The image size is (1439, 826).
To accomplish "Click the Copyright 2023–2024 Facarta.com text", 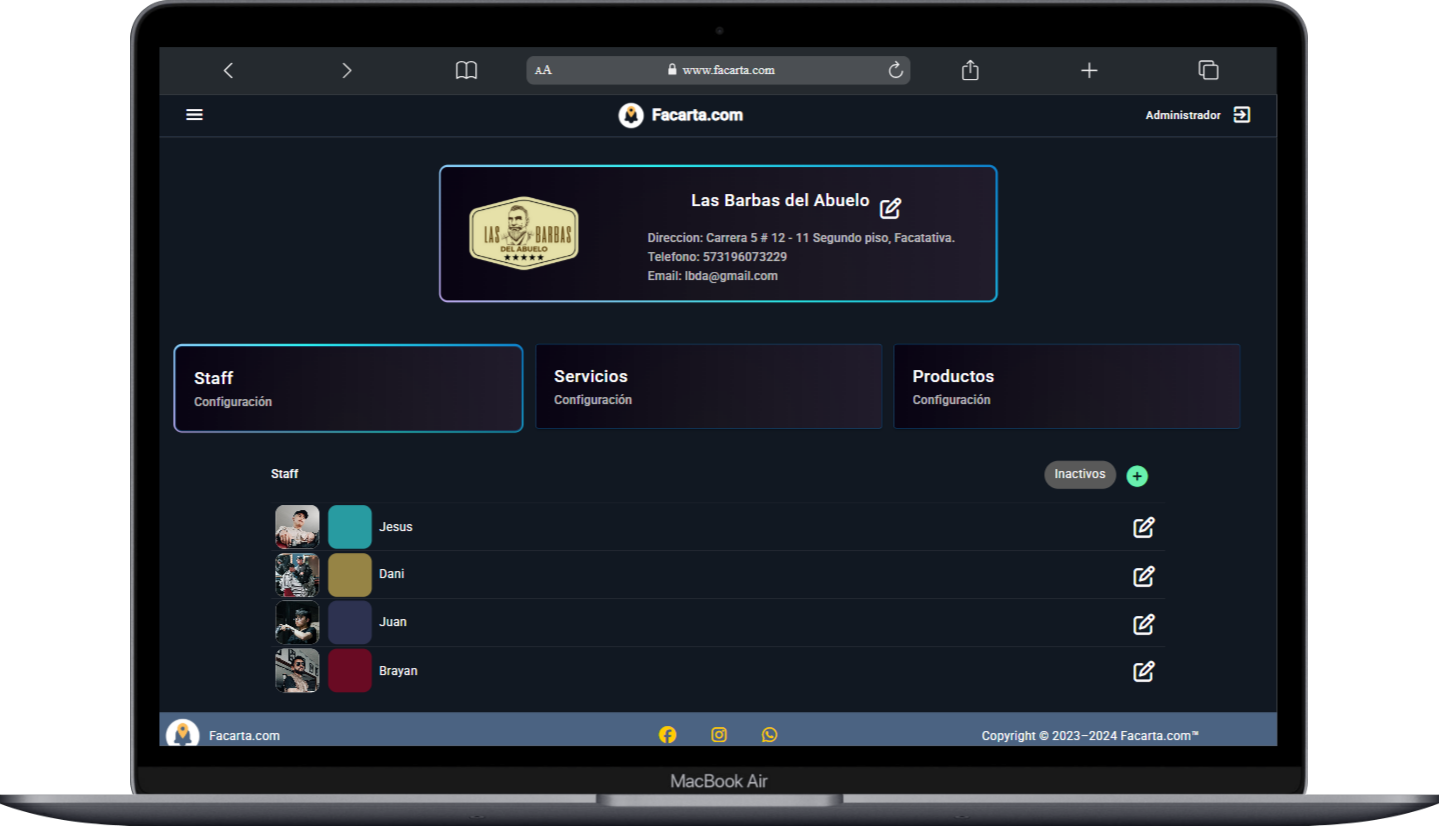I will (x=1090, y=736).
